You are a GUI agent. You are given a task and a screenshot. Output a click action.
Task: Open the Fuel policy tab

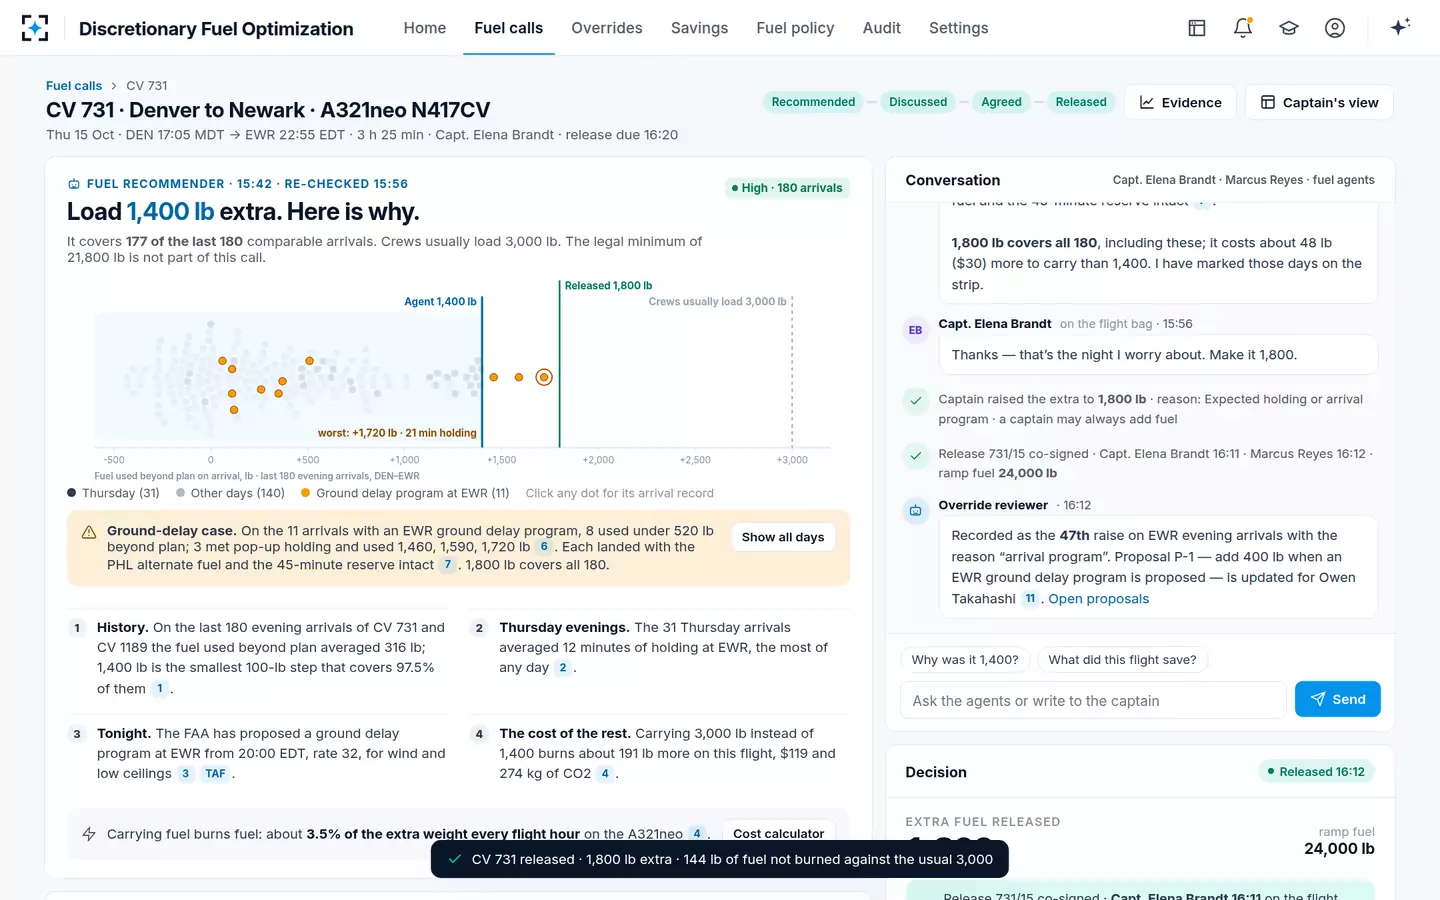pos(795,28)
